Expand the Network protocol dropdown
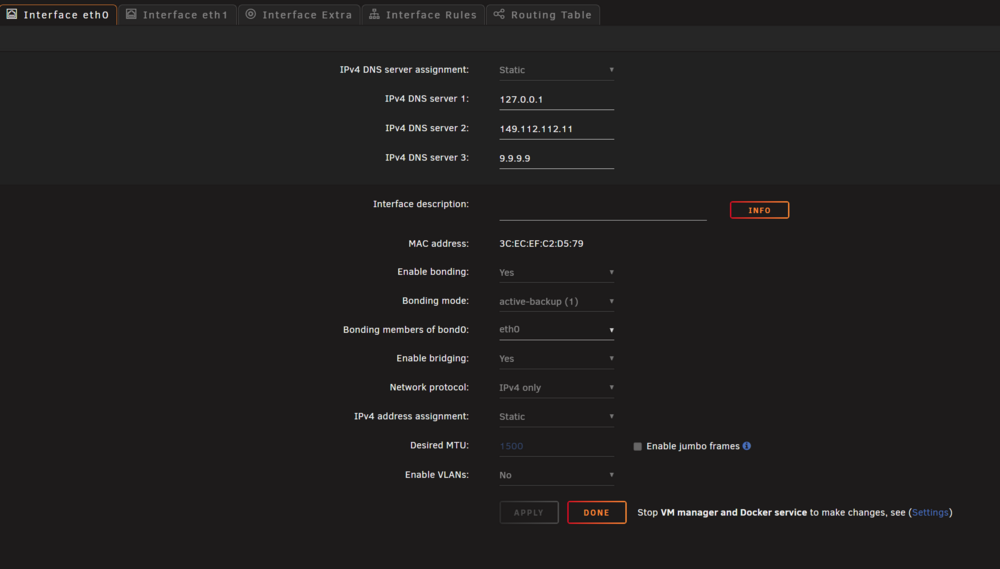 point(556,387)
